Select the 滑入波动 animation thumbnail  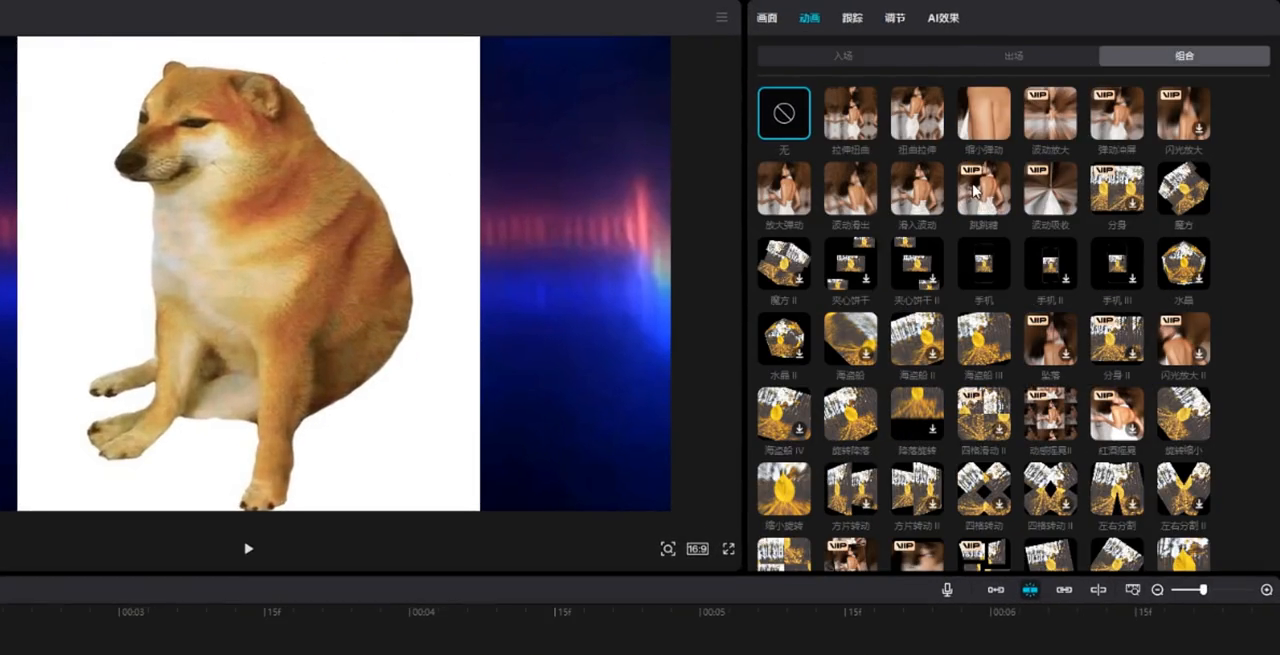coord(917,188)
